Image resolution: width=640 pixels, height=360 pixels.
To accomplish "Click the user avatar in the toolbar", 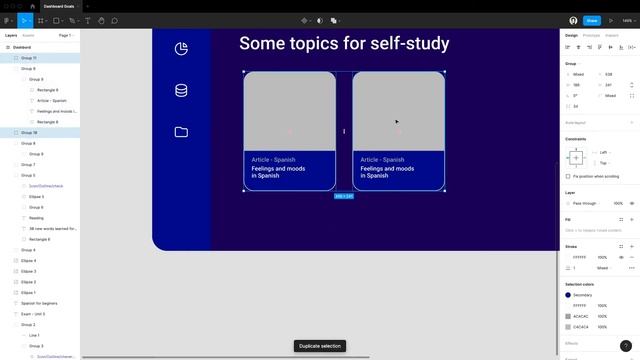I will pos(573,20).
